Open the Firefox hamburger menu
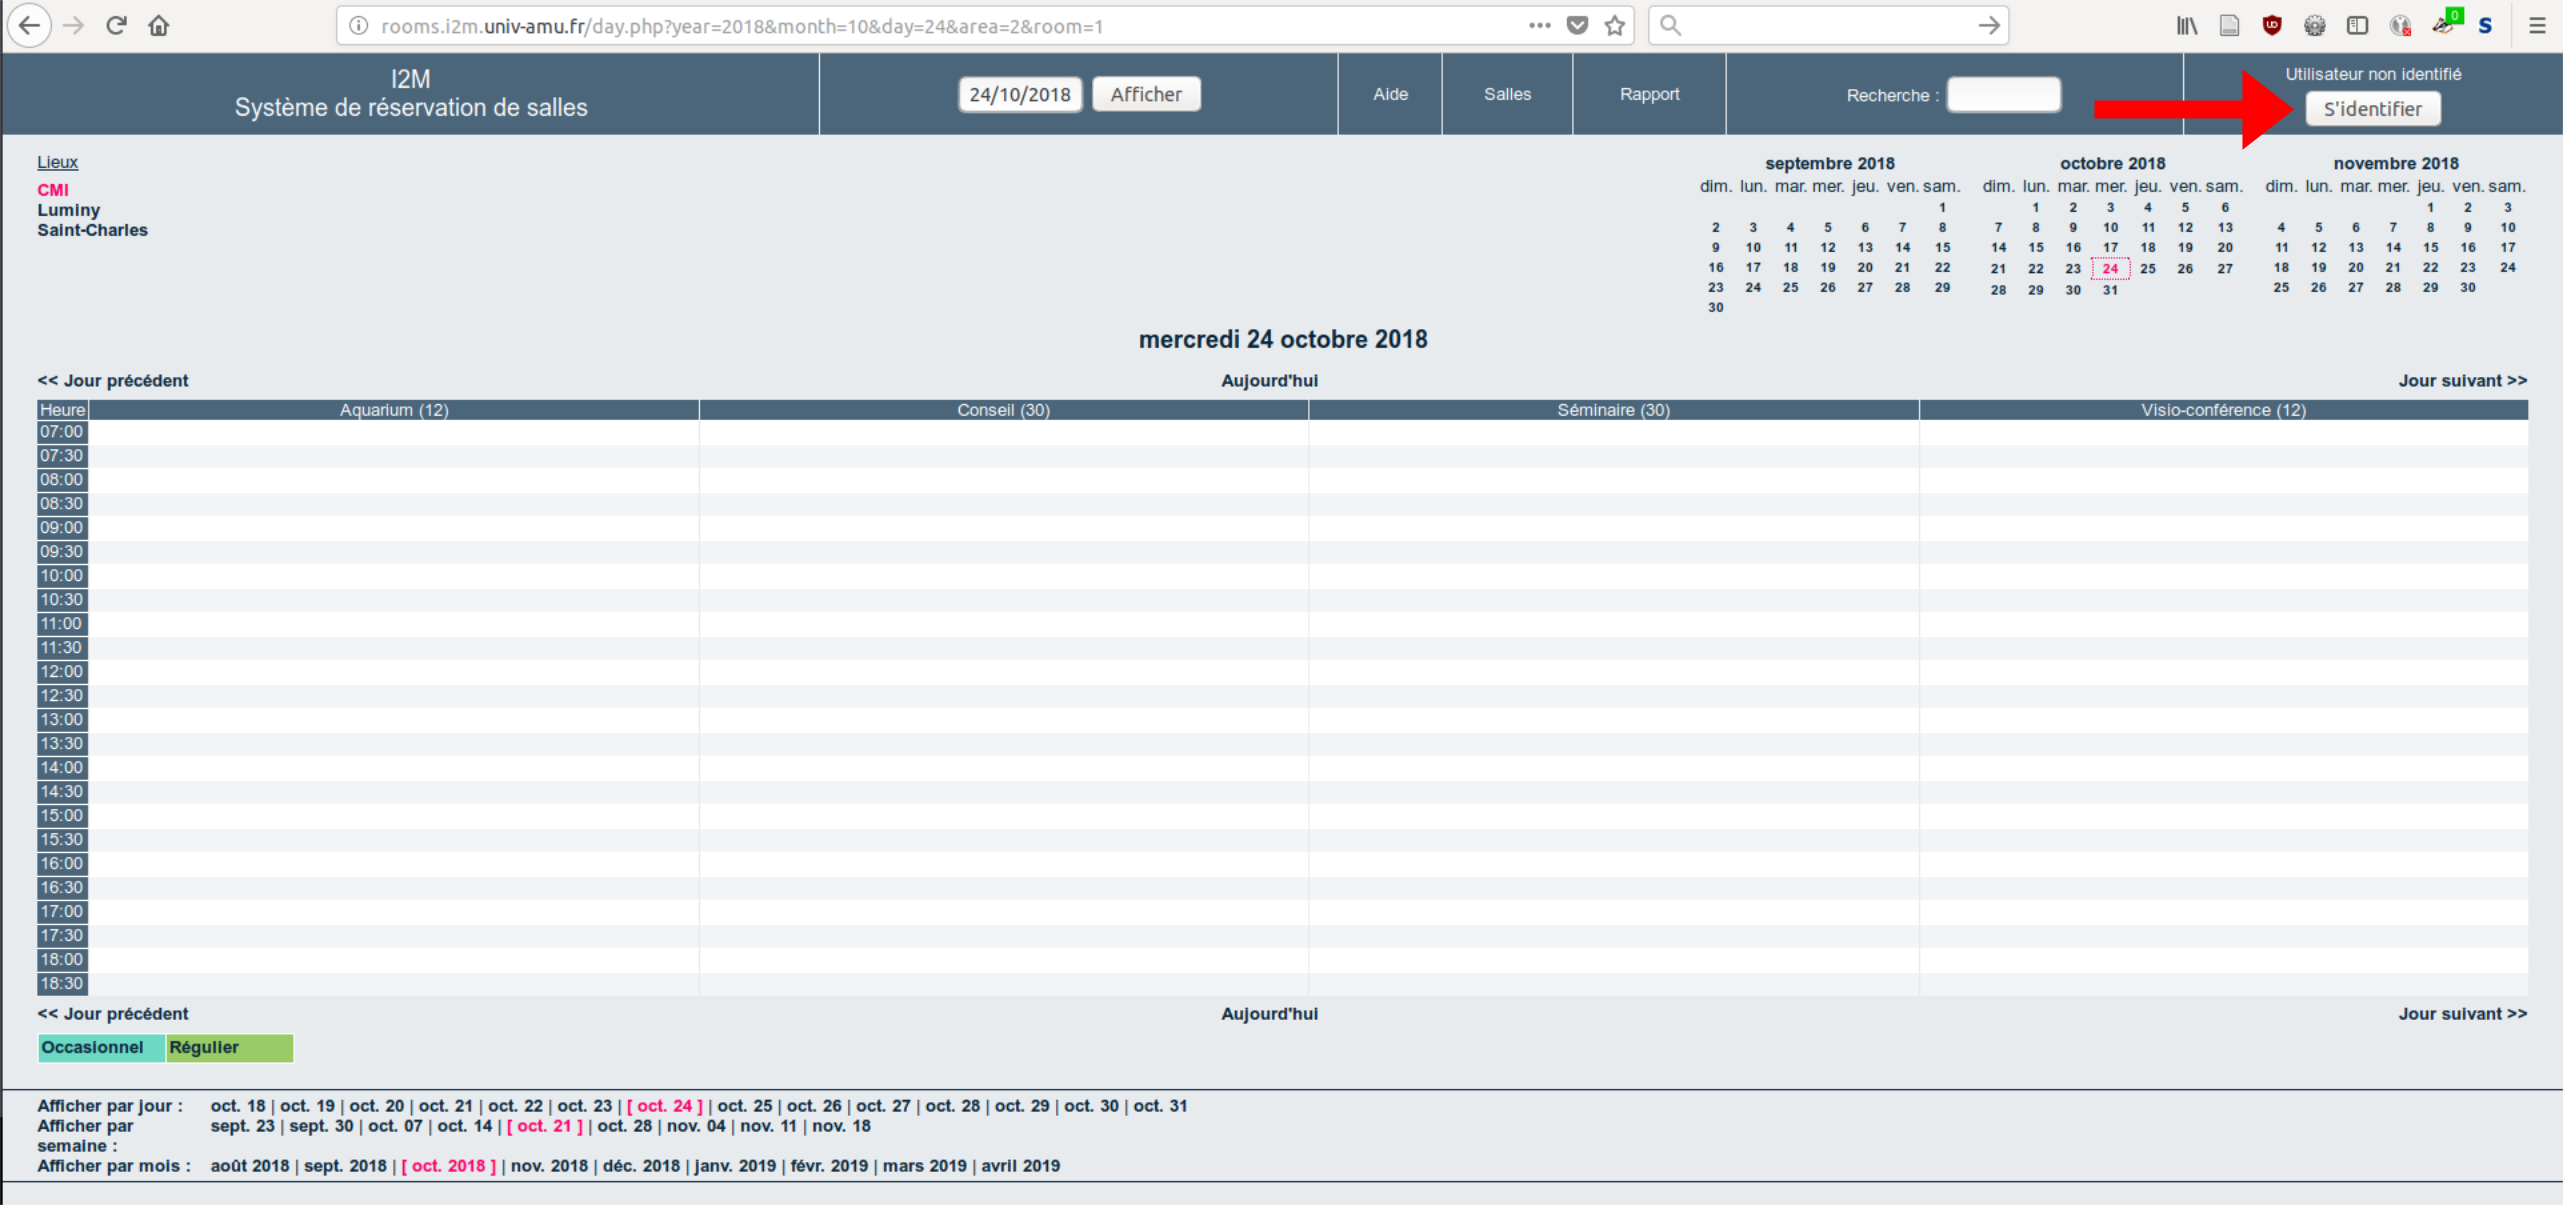Image resolution: width=2563 pixels, height=1205 pixels. (x=2537, y=26)
